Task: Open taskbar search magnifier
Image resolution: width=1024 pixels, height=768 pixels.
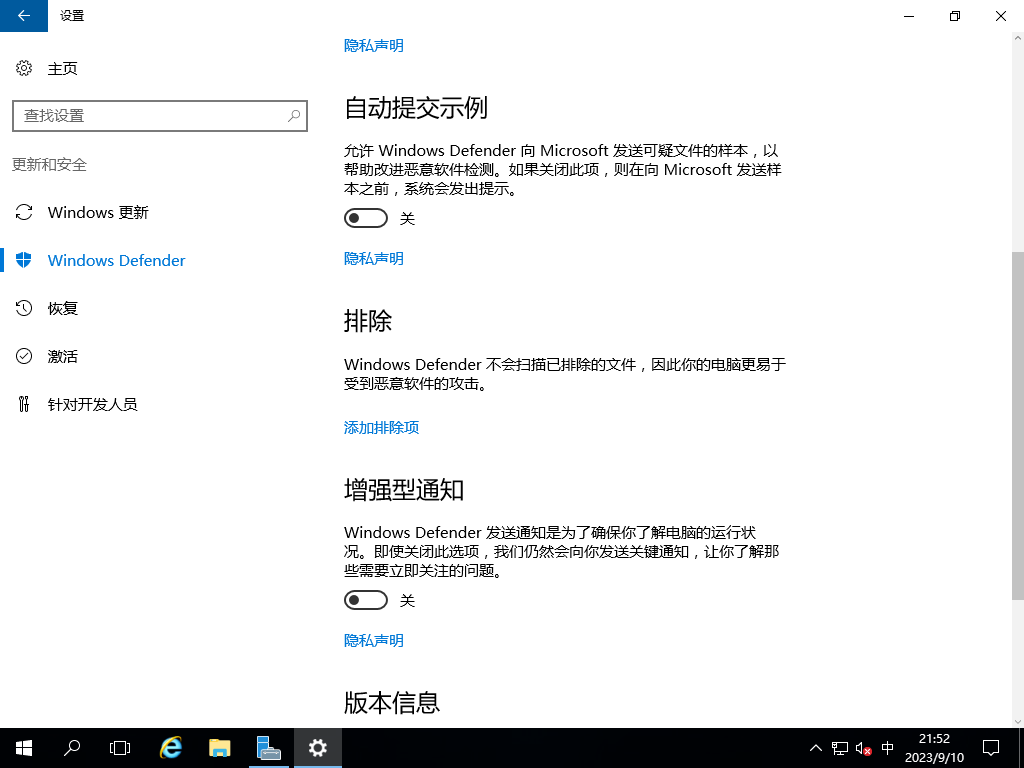Action: coord(72,748)
